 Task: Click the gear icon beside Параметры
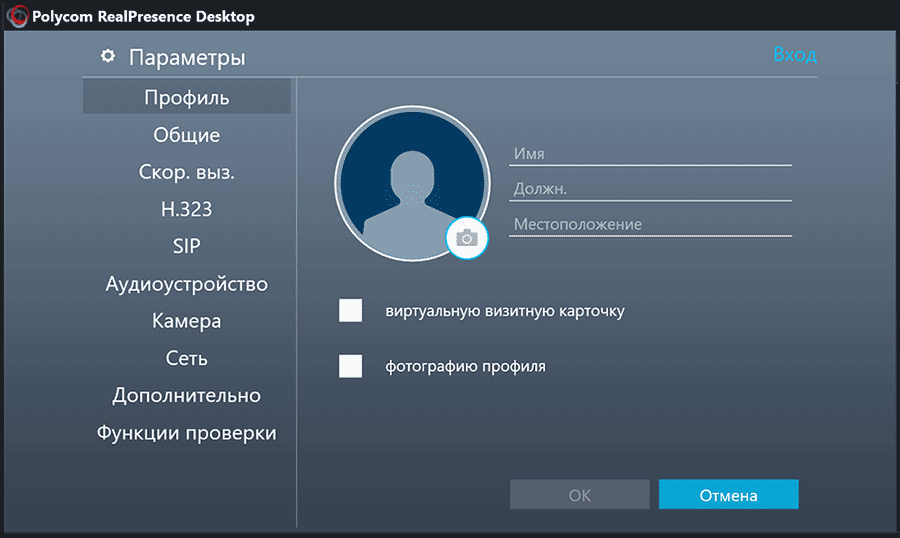click(108, 56)
